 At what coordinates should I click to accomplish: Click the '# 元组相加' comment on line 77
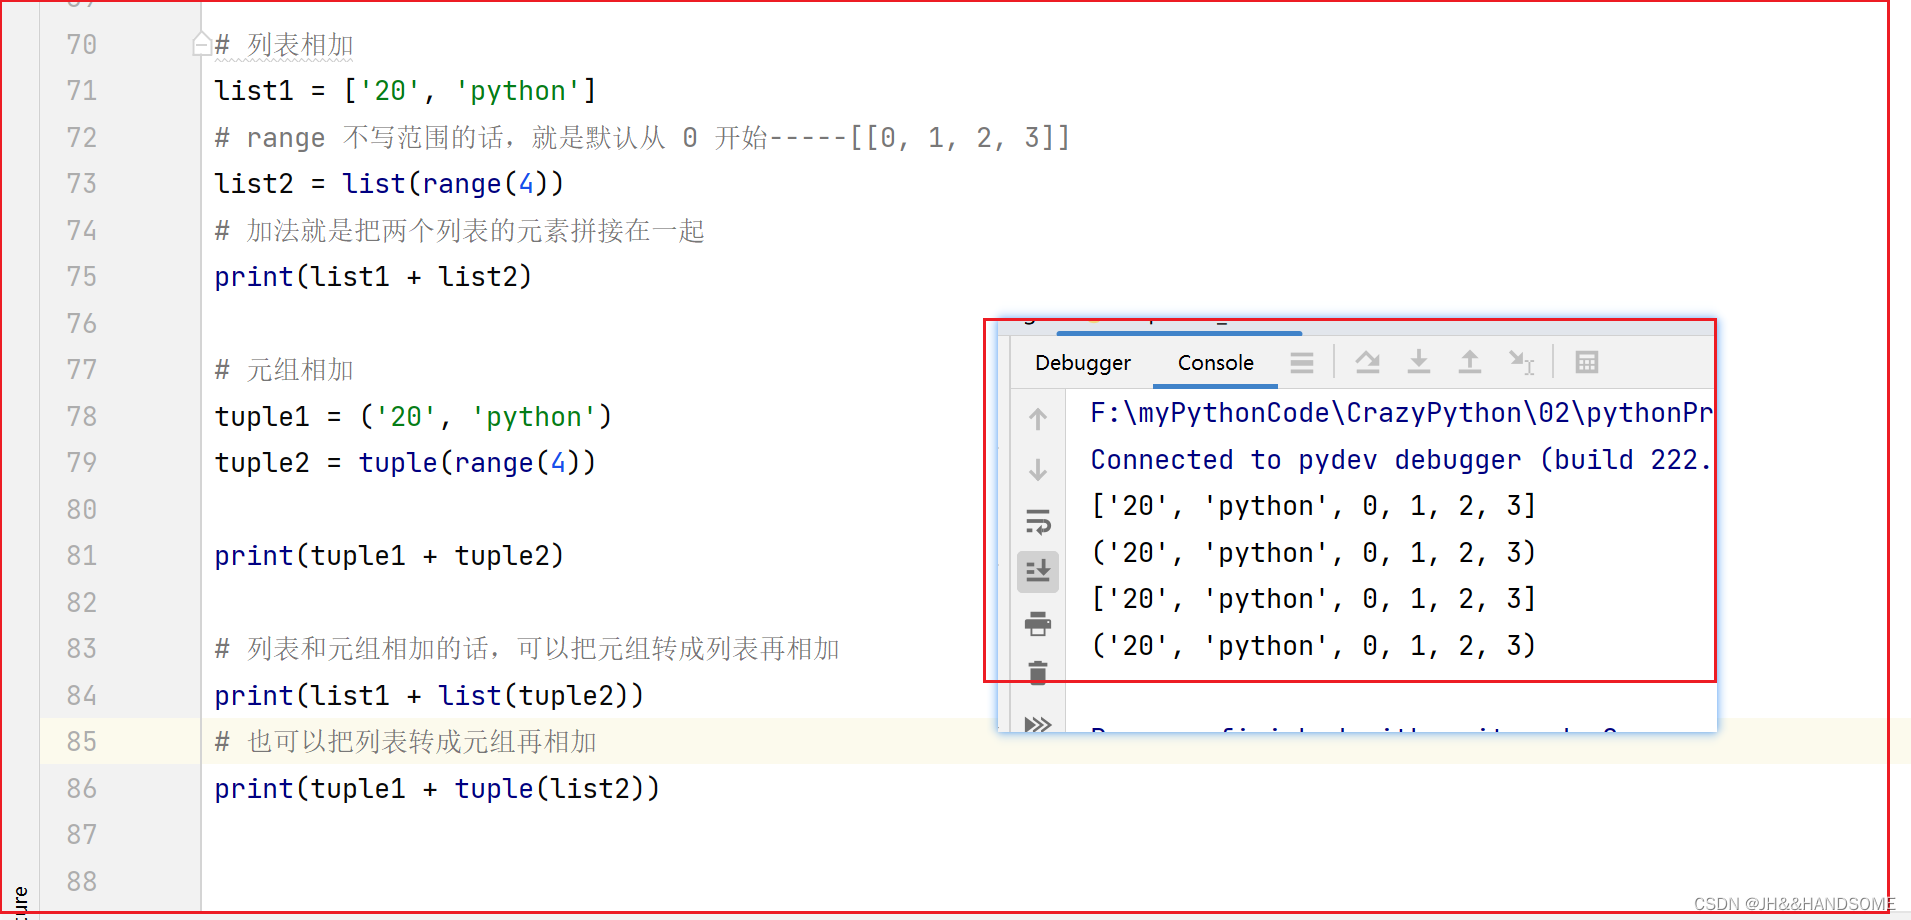click(284, 370)
